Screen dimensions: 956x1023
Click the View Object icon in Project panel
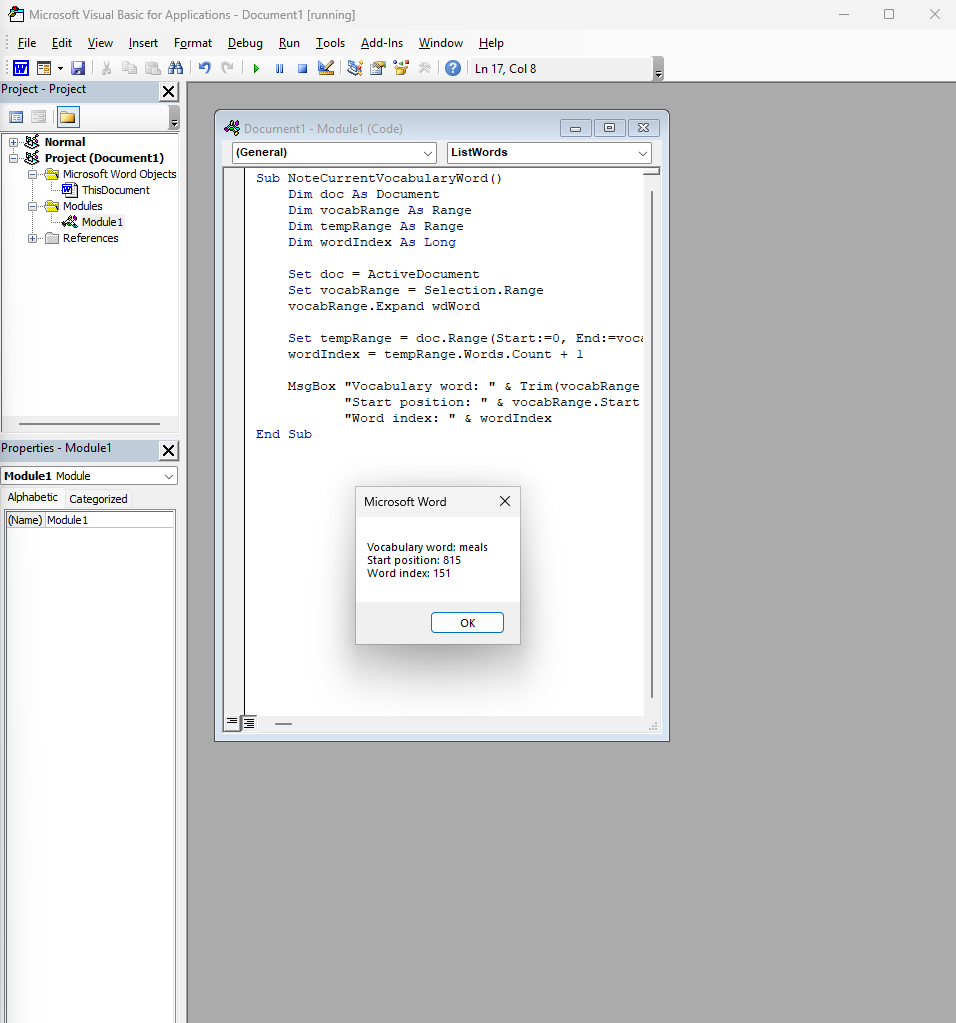39,117
